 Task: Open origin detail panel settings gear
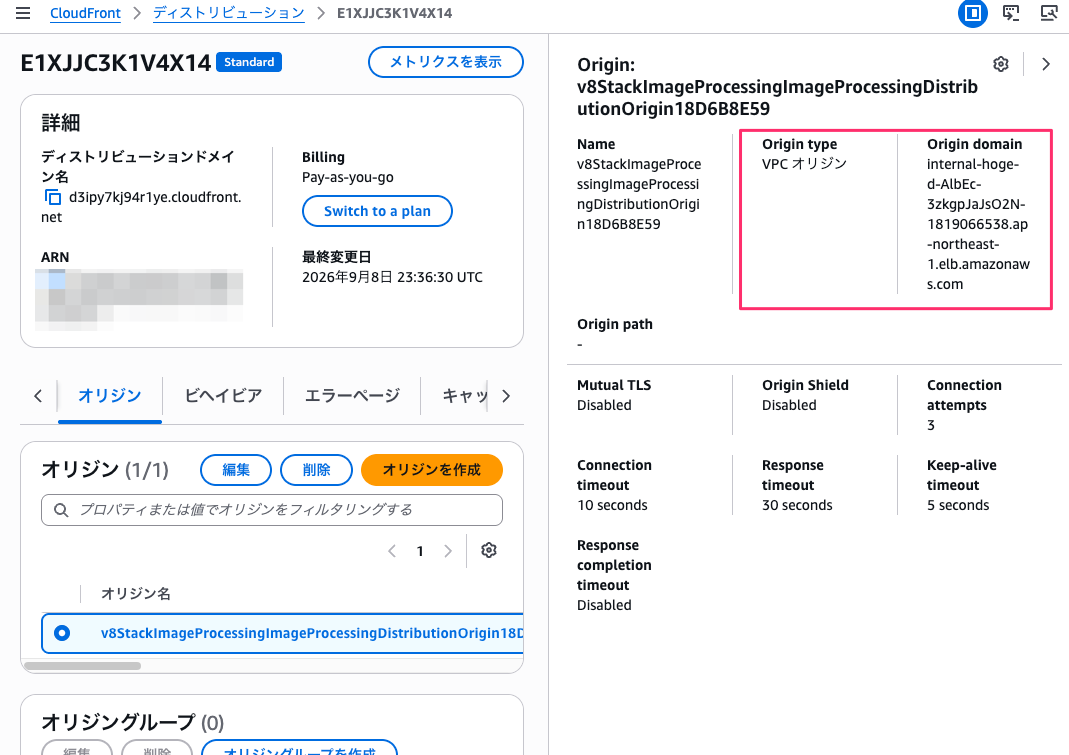point(1001,64)
